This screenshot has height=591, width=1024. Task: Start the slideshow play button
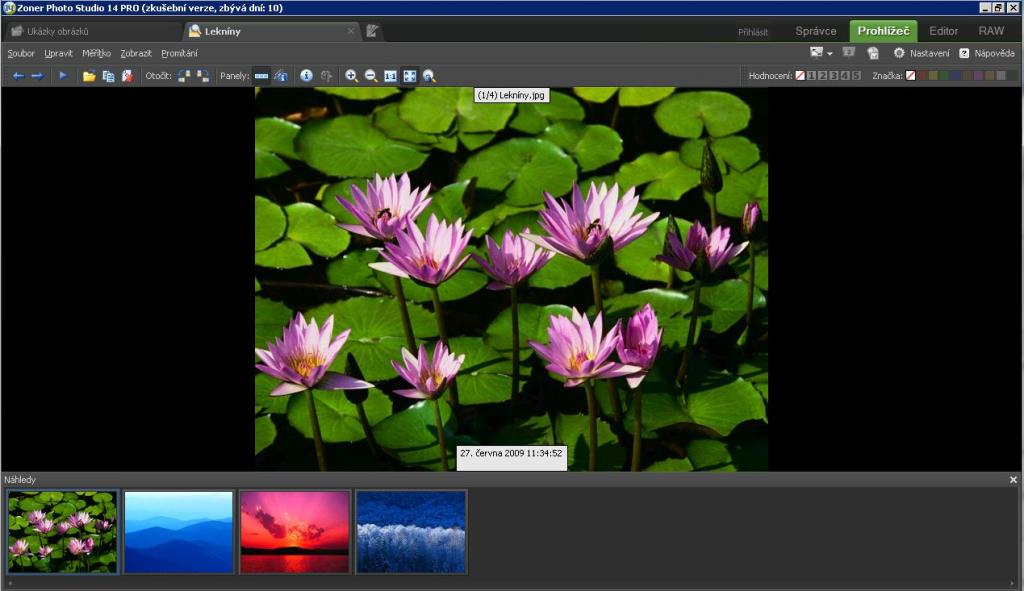63,76
